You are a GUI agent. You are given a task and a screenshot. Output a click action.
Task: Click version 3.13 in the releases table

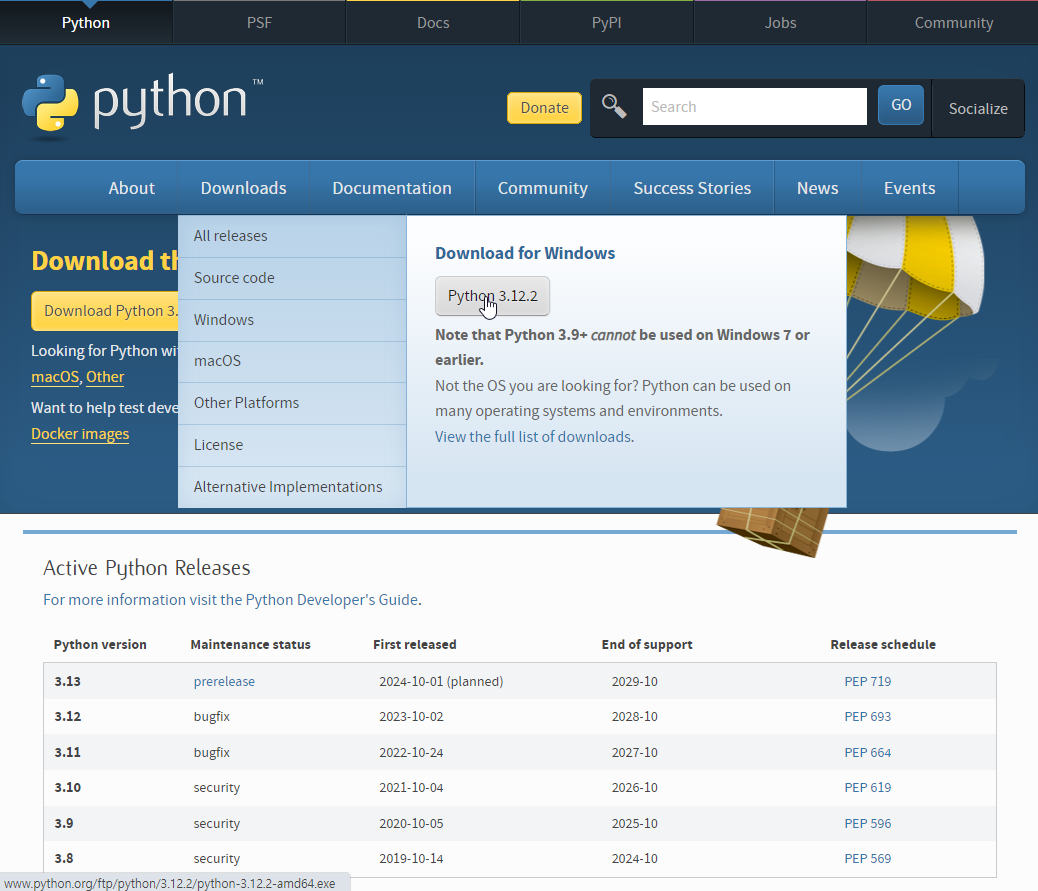click(x=68, y=681)
